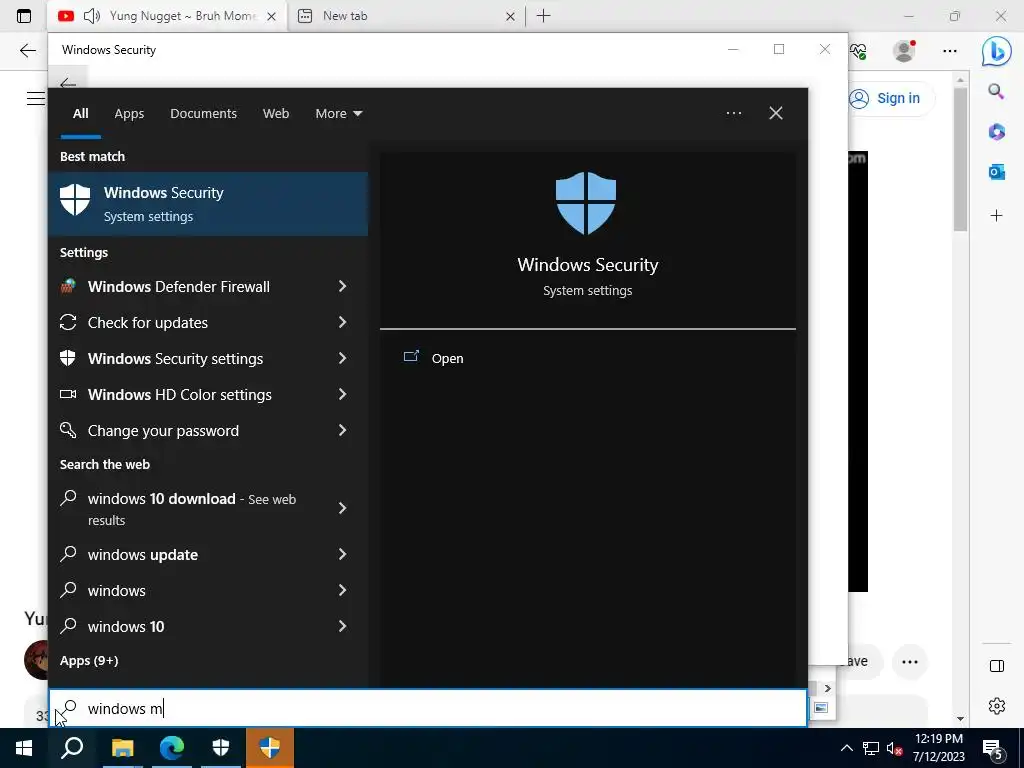Click the Edge tab actions menu icon
Viewport: 1024px width, 768px height.
(x=24, y=16)
